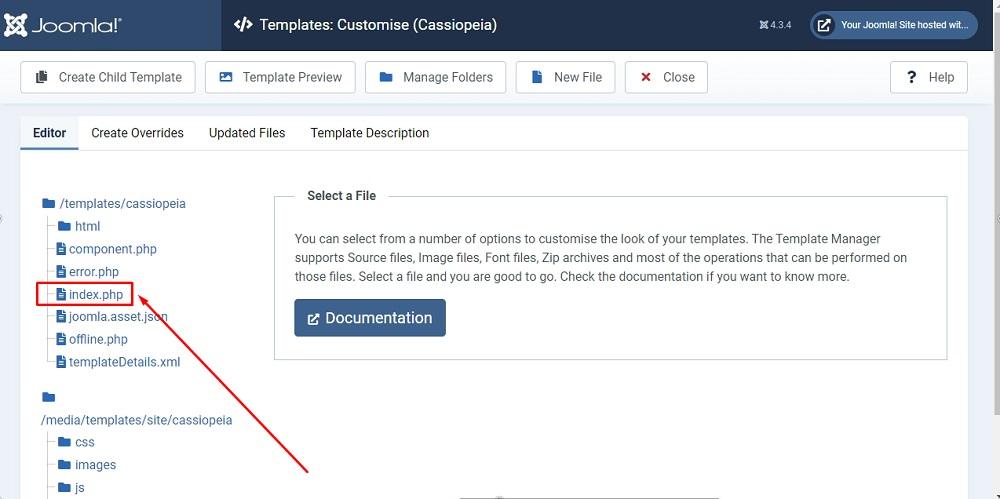This screenshot has width=1000, height=499.
Task: Click the external link icon on Documentation
Action: (313, 318)
